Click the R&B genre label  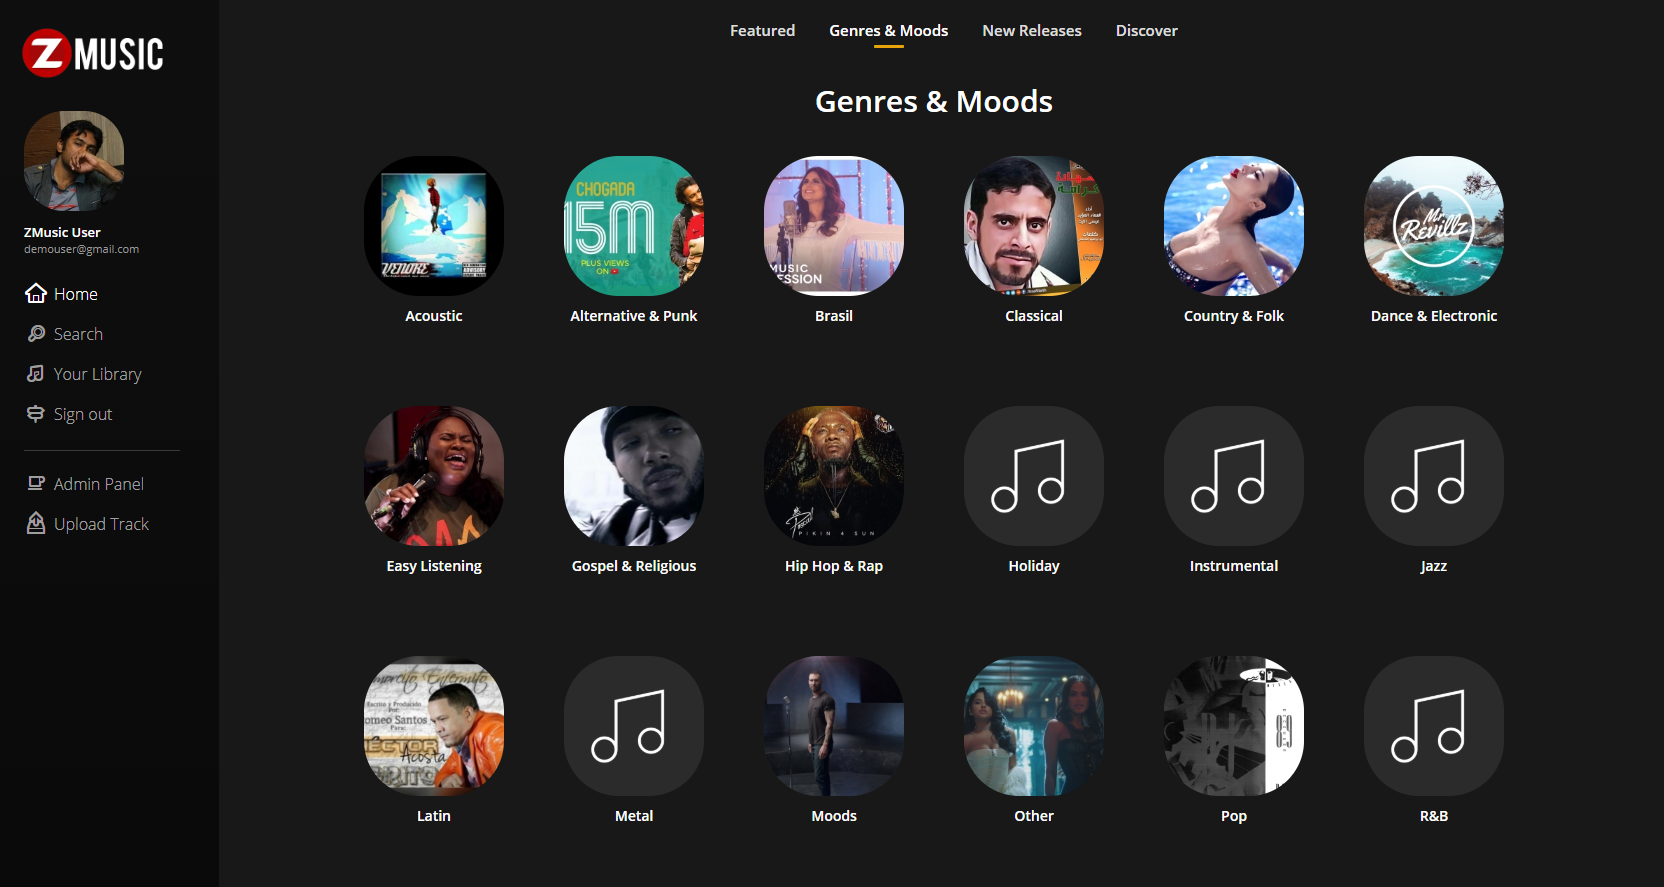click(x=1434, y=816)
